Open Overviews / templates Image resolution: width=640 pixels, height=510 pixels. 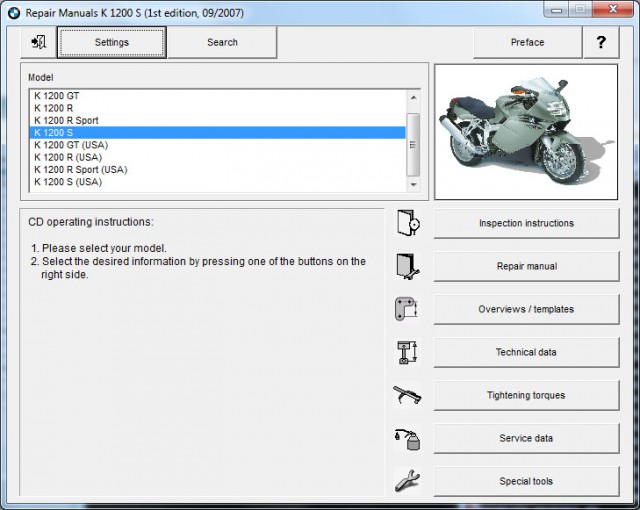527,309
